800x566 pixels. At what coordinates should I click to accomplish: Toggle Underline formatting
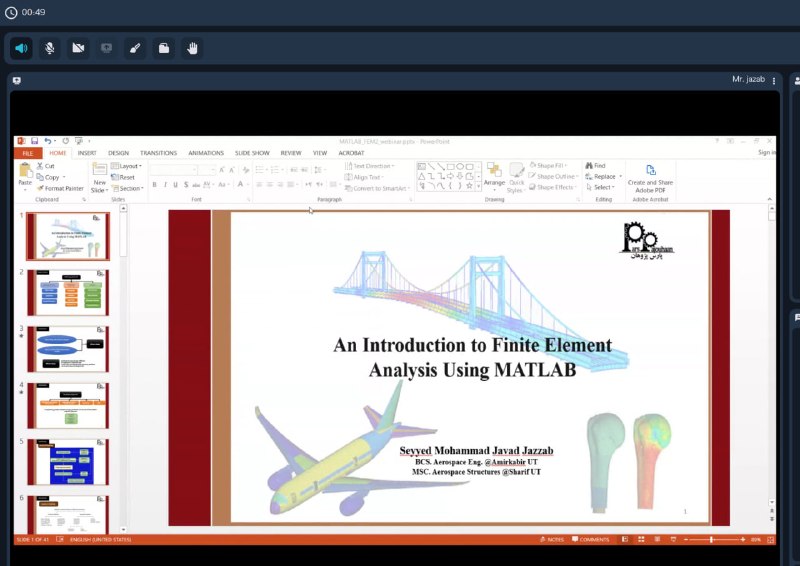(176, 184)
